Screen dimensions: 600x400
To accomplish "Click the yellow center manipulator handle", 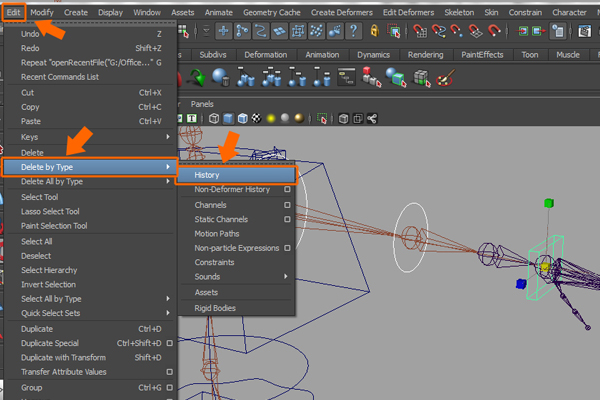I will (x=545, y=267).
